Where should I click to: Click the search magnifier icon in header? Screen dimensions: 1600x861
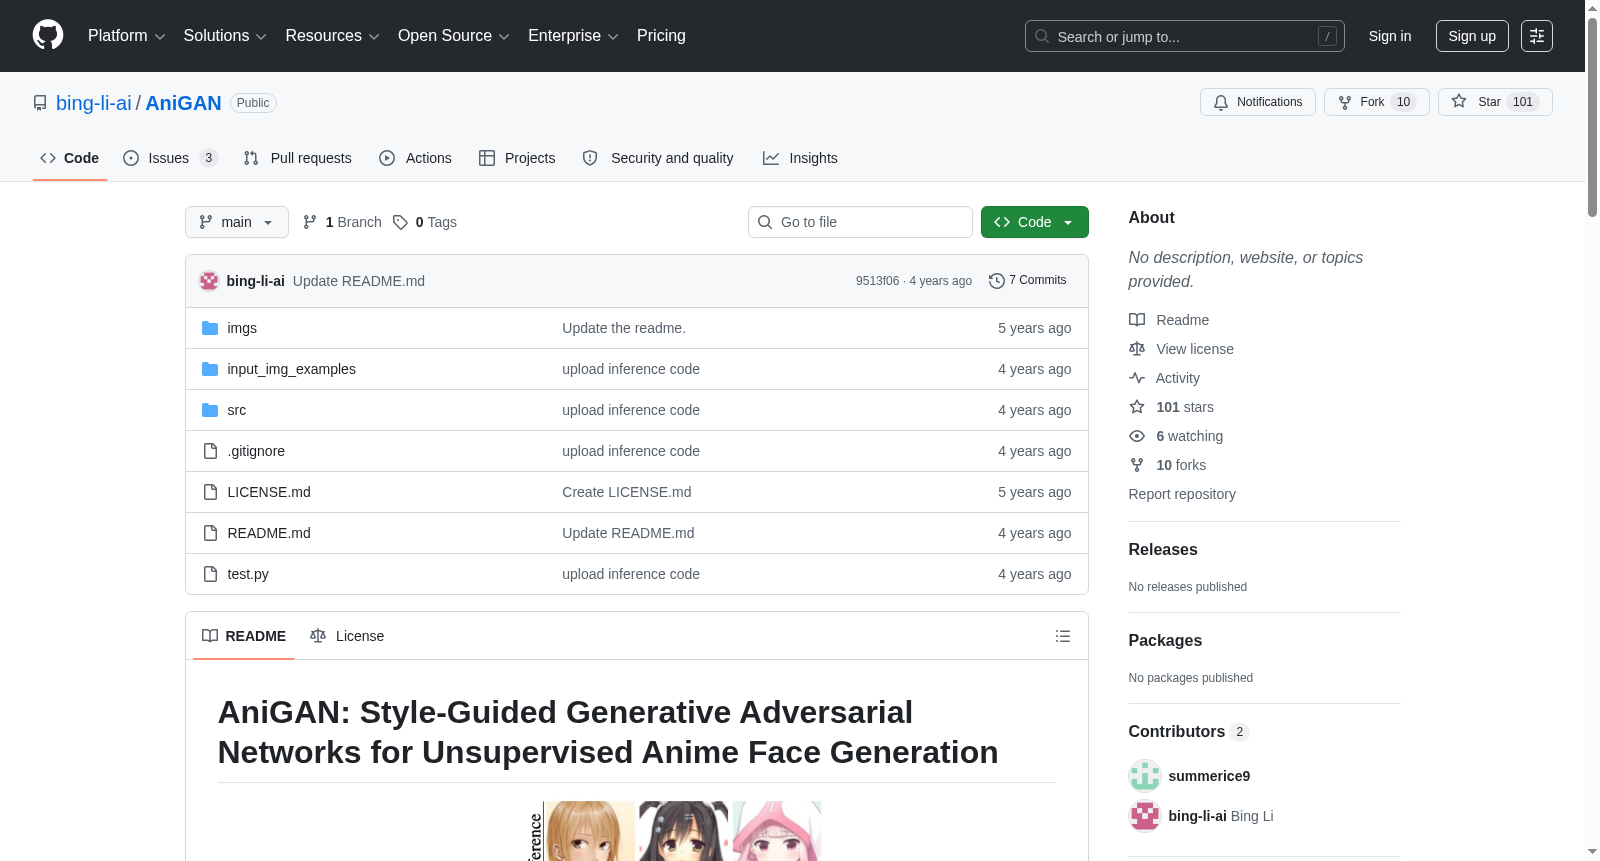tap(1042, 36)
